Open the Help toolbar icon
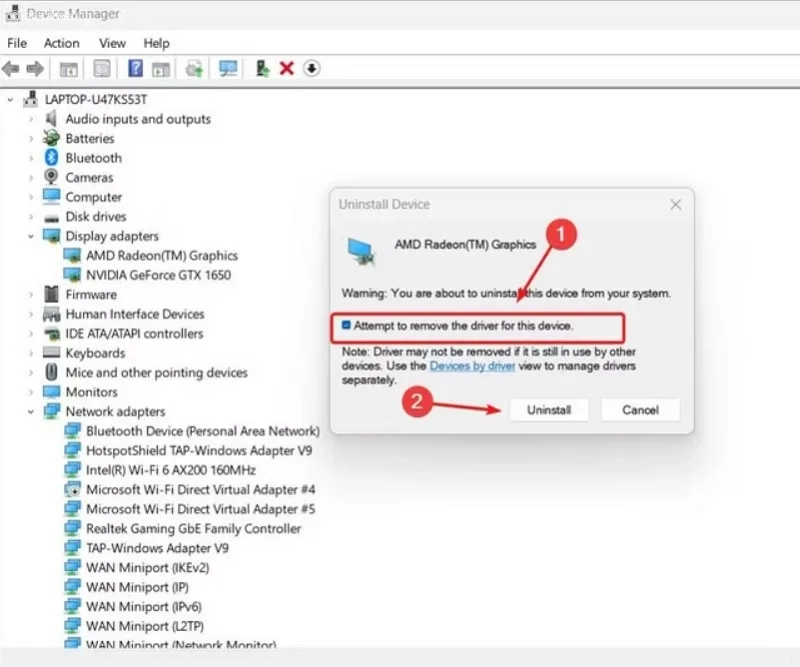Screen dimensions: 800x667 135,68
